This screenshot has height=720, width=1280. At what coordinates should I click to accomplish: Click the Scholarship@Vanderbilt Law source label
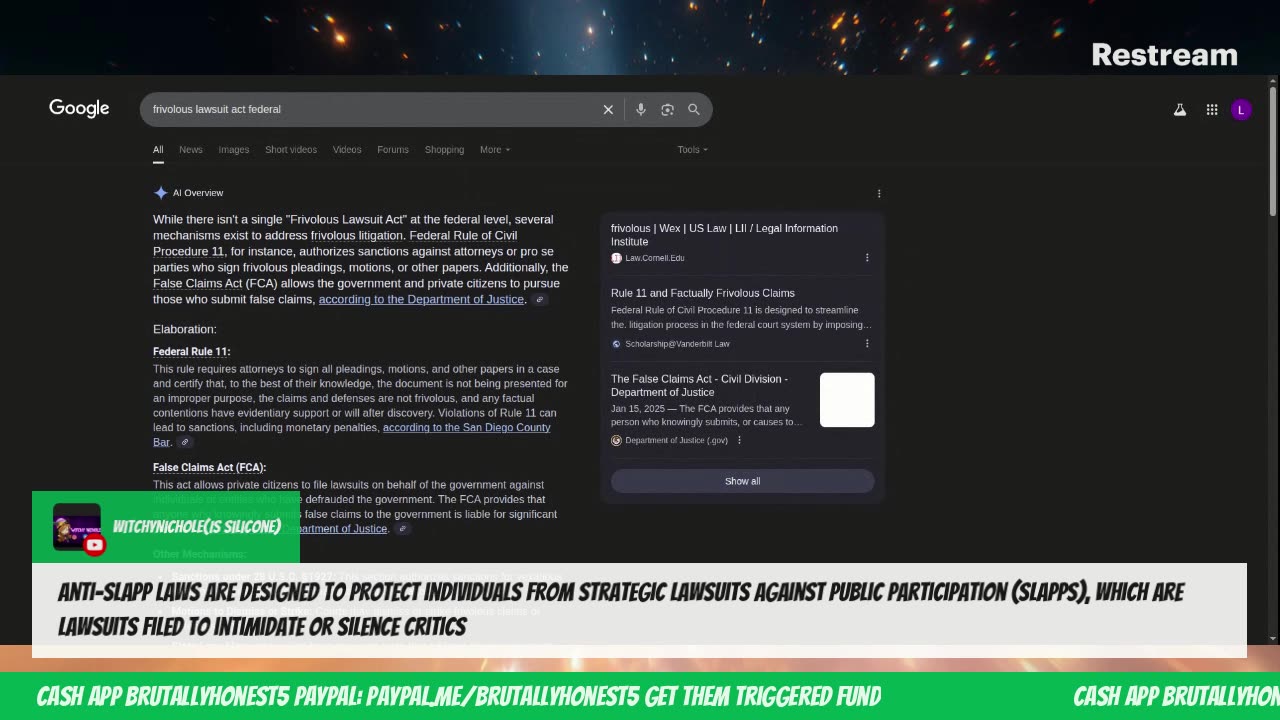tap(677, 344)
